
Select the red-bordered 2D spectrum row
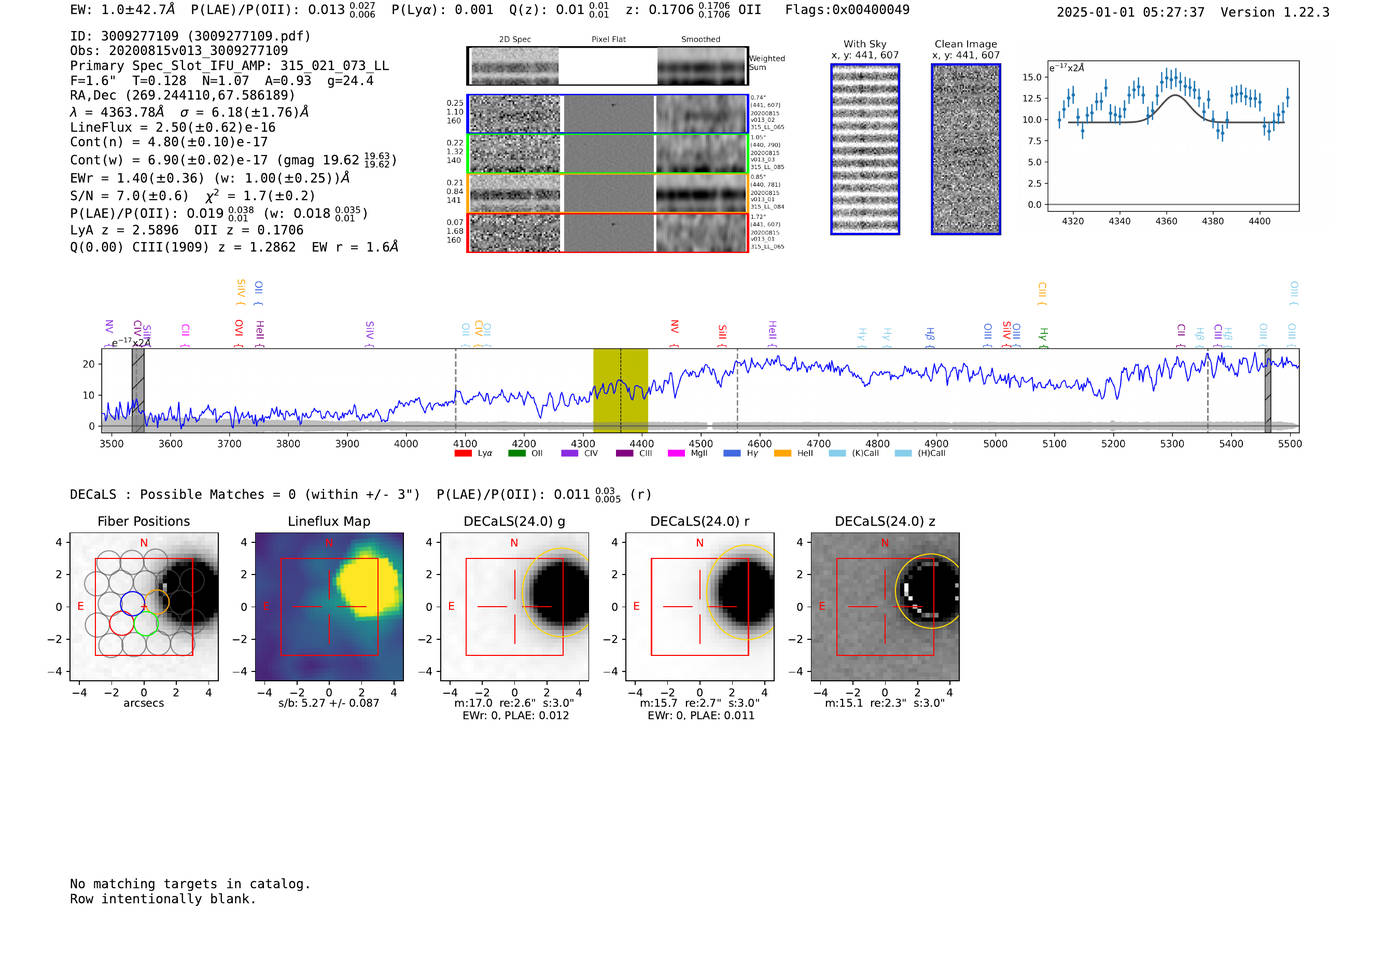(x=608, y=232)
